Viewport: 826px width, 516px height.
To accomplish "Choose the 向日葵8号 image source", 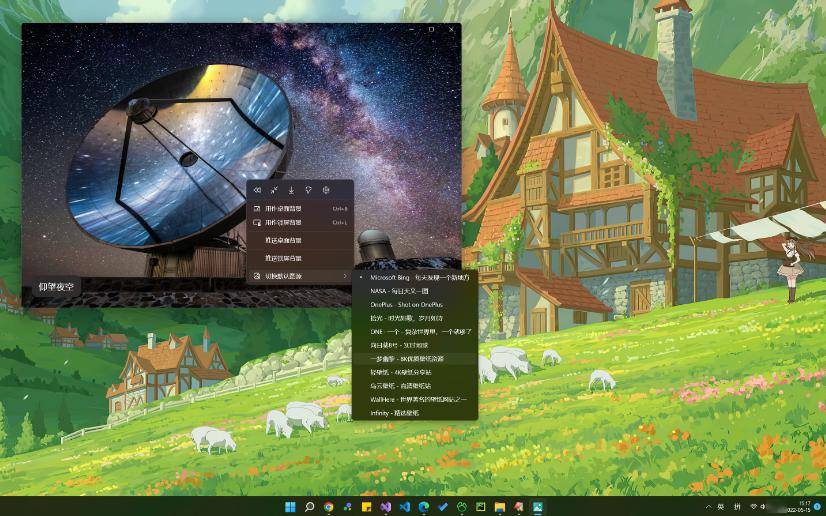I will tap(415, 345).
